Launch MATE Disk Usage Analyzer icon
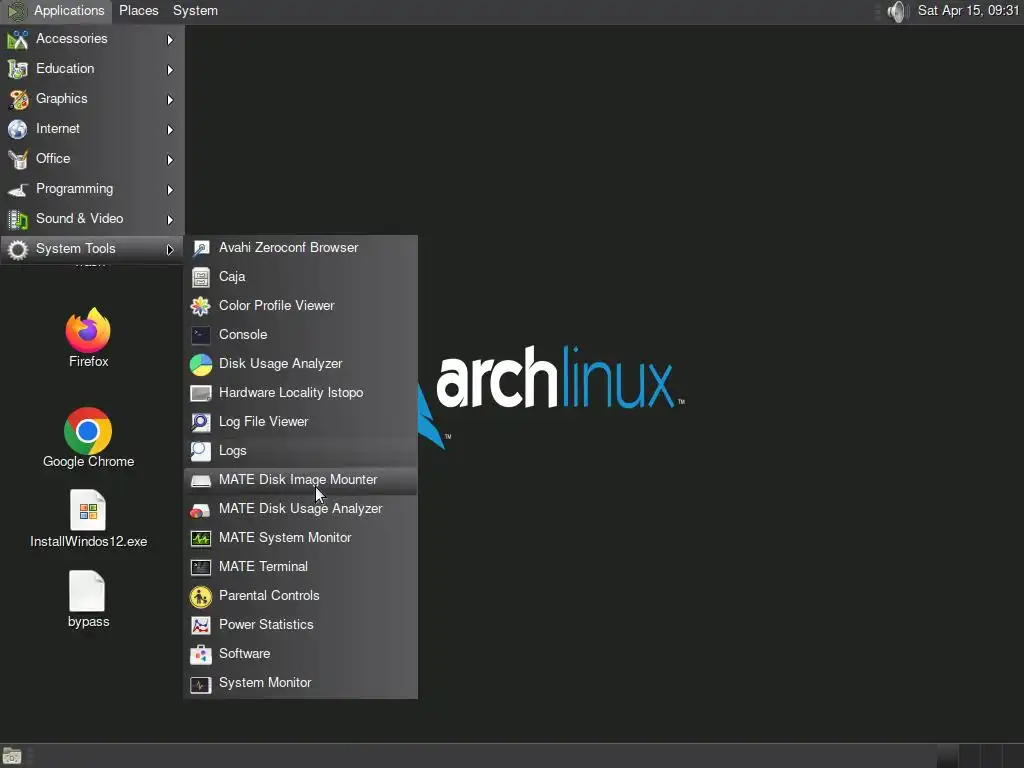The image size is (1024, 768). 200,509
